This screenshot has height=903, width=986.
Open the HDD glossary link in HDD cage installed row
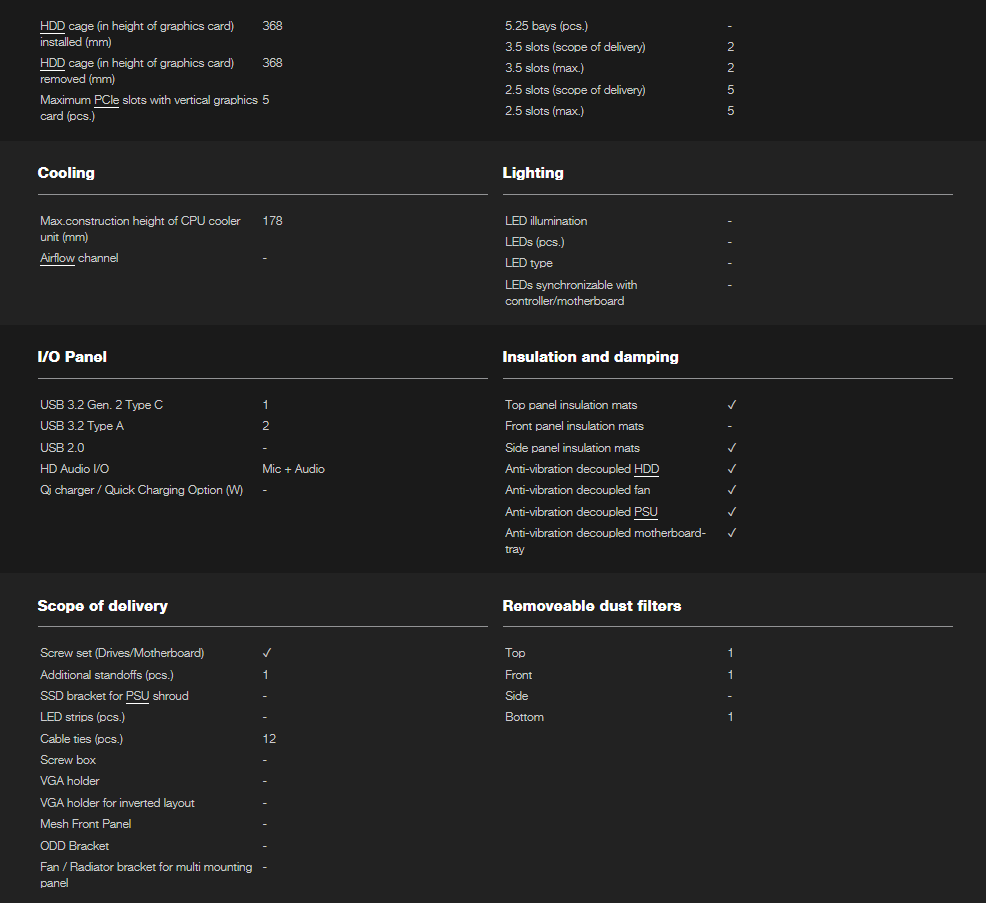pyautogui.click(x=52, y=26)
